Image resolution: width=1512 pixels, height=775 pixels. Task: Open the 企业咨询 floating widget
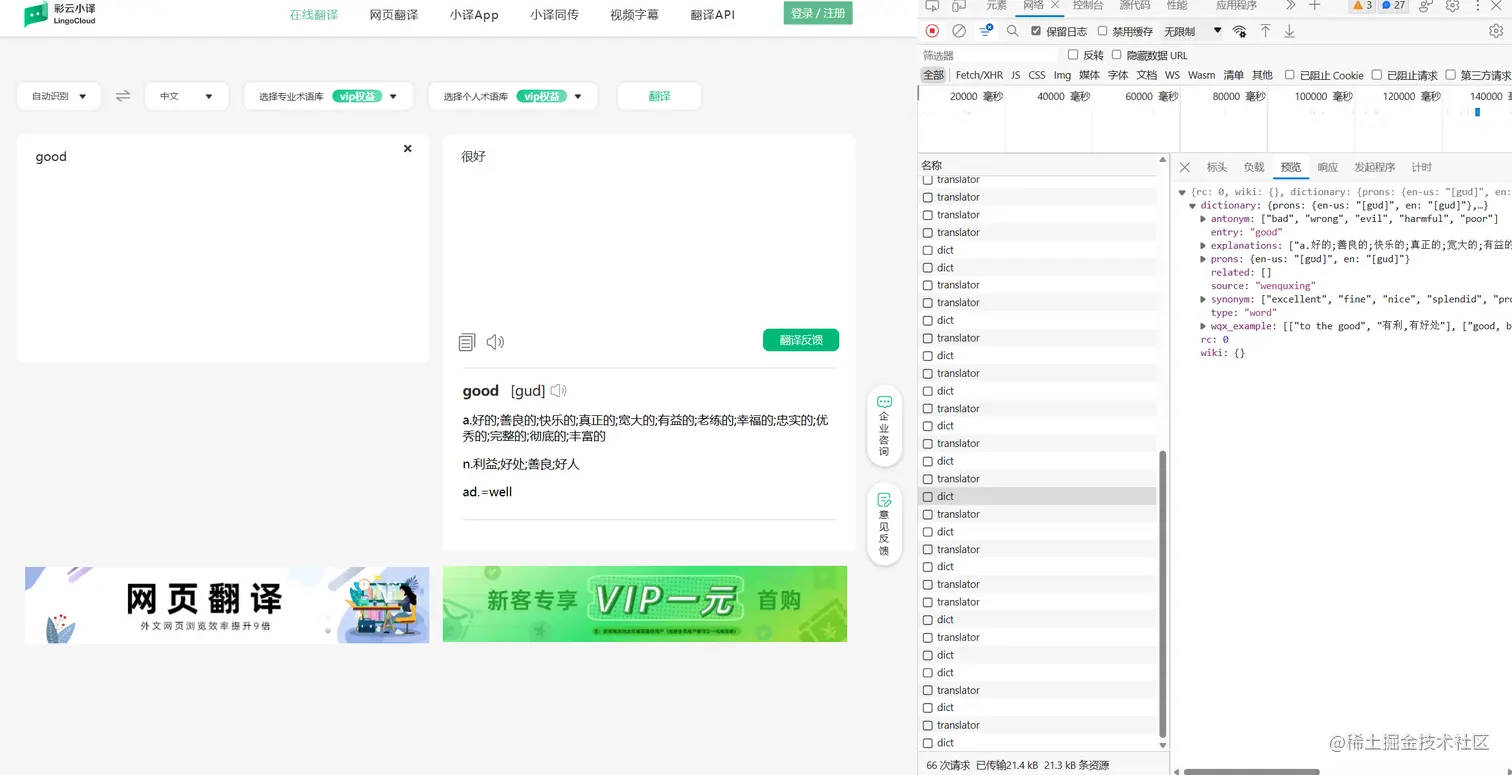coord(884,426)
